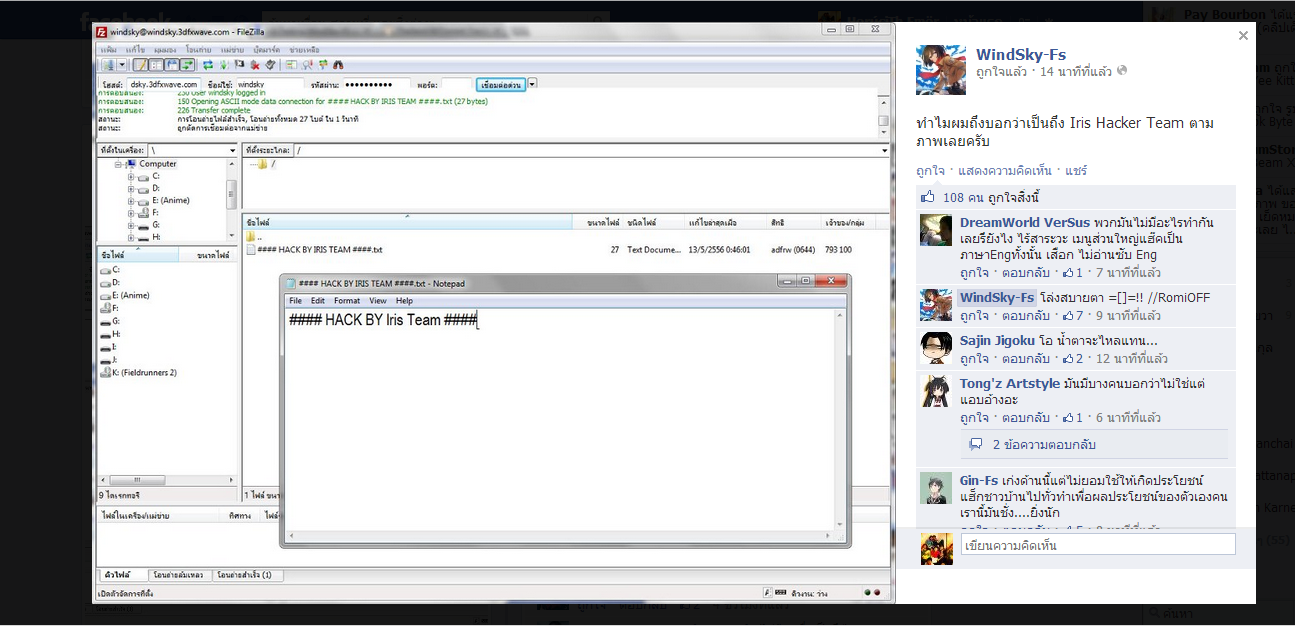Click the process queue toolbar icon
This screenshot has width=1295, height=626.
224,65
